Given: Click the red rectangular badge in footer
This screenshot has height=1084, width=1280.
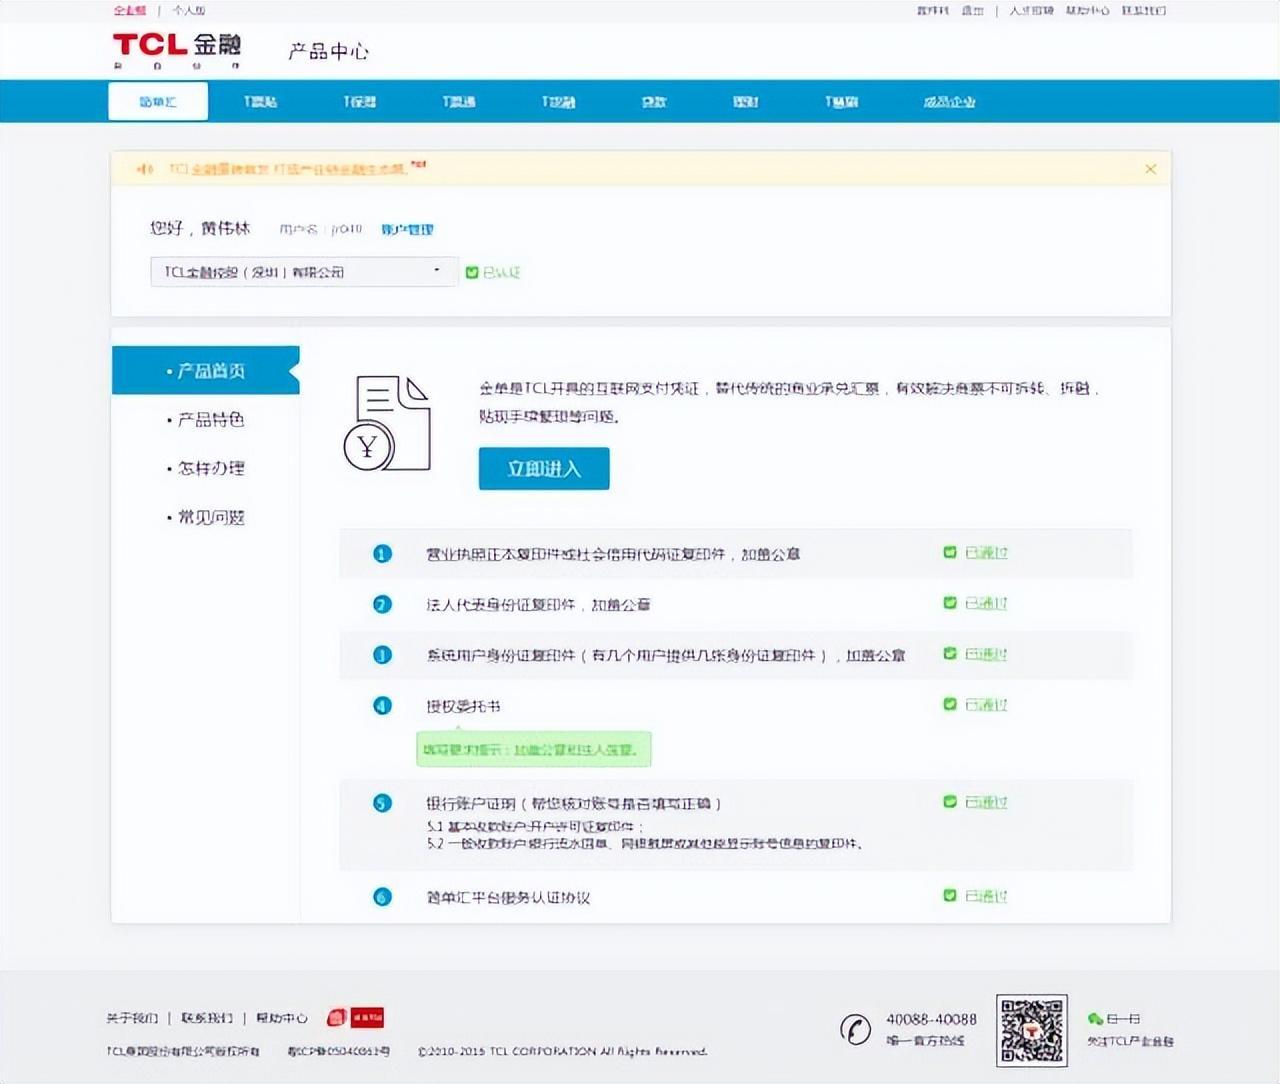Looking at the screenshot, I should 367,1018.
